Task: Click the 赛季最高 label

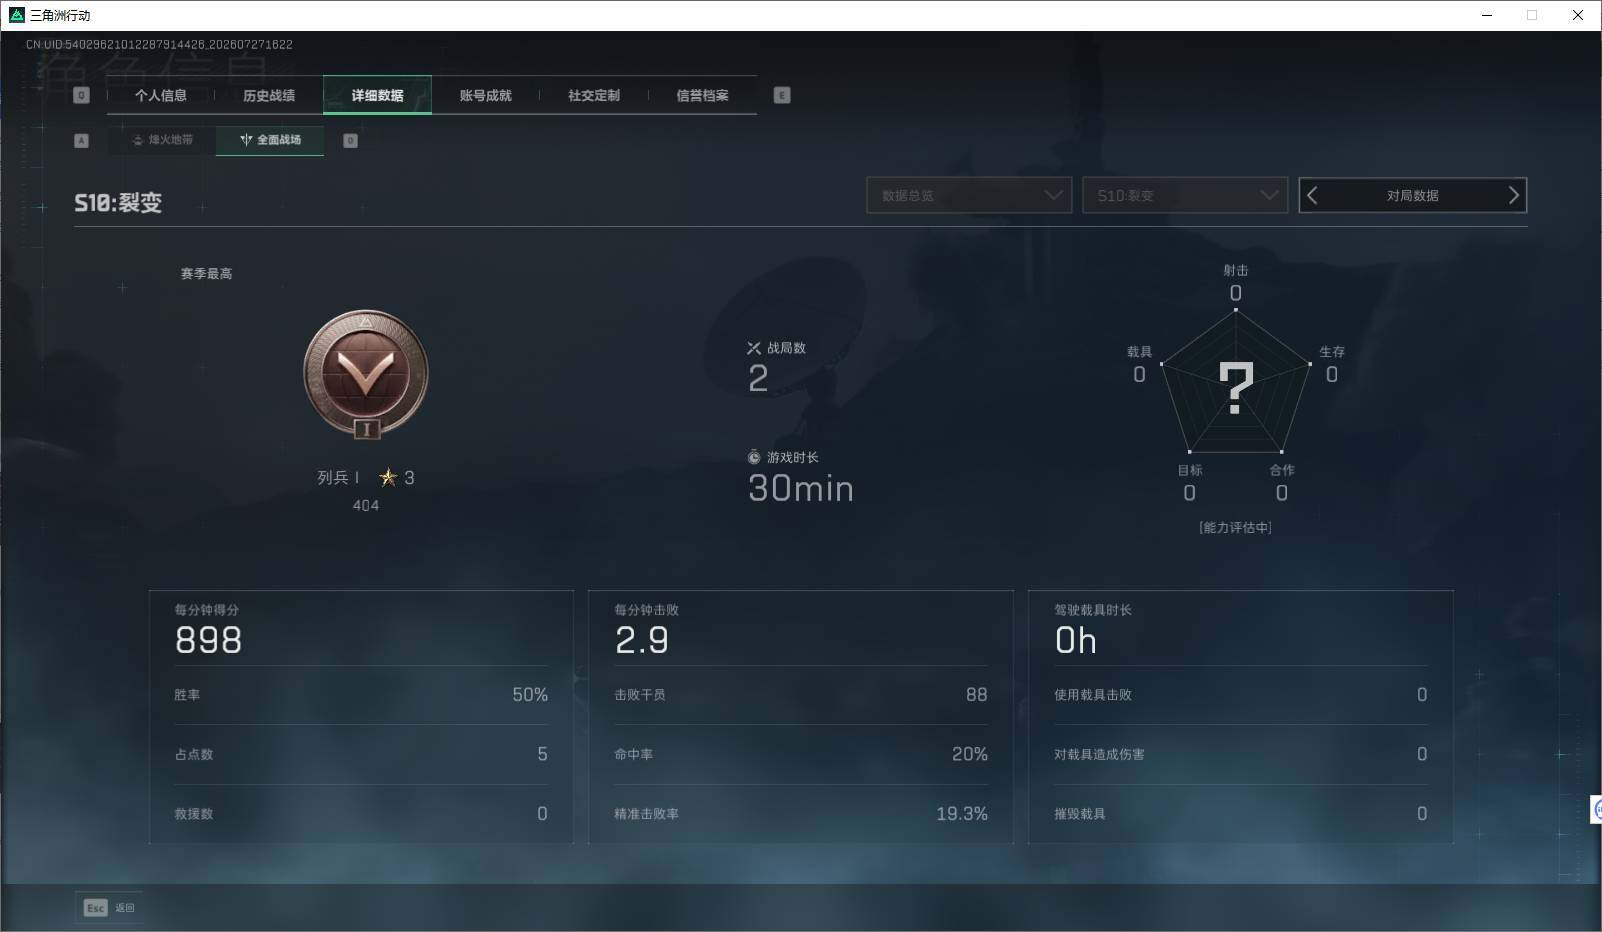Action: [206, 273]
